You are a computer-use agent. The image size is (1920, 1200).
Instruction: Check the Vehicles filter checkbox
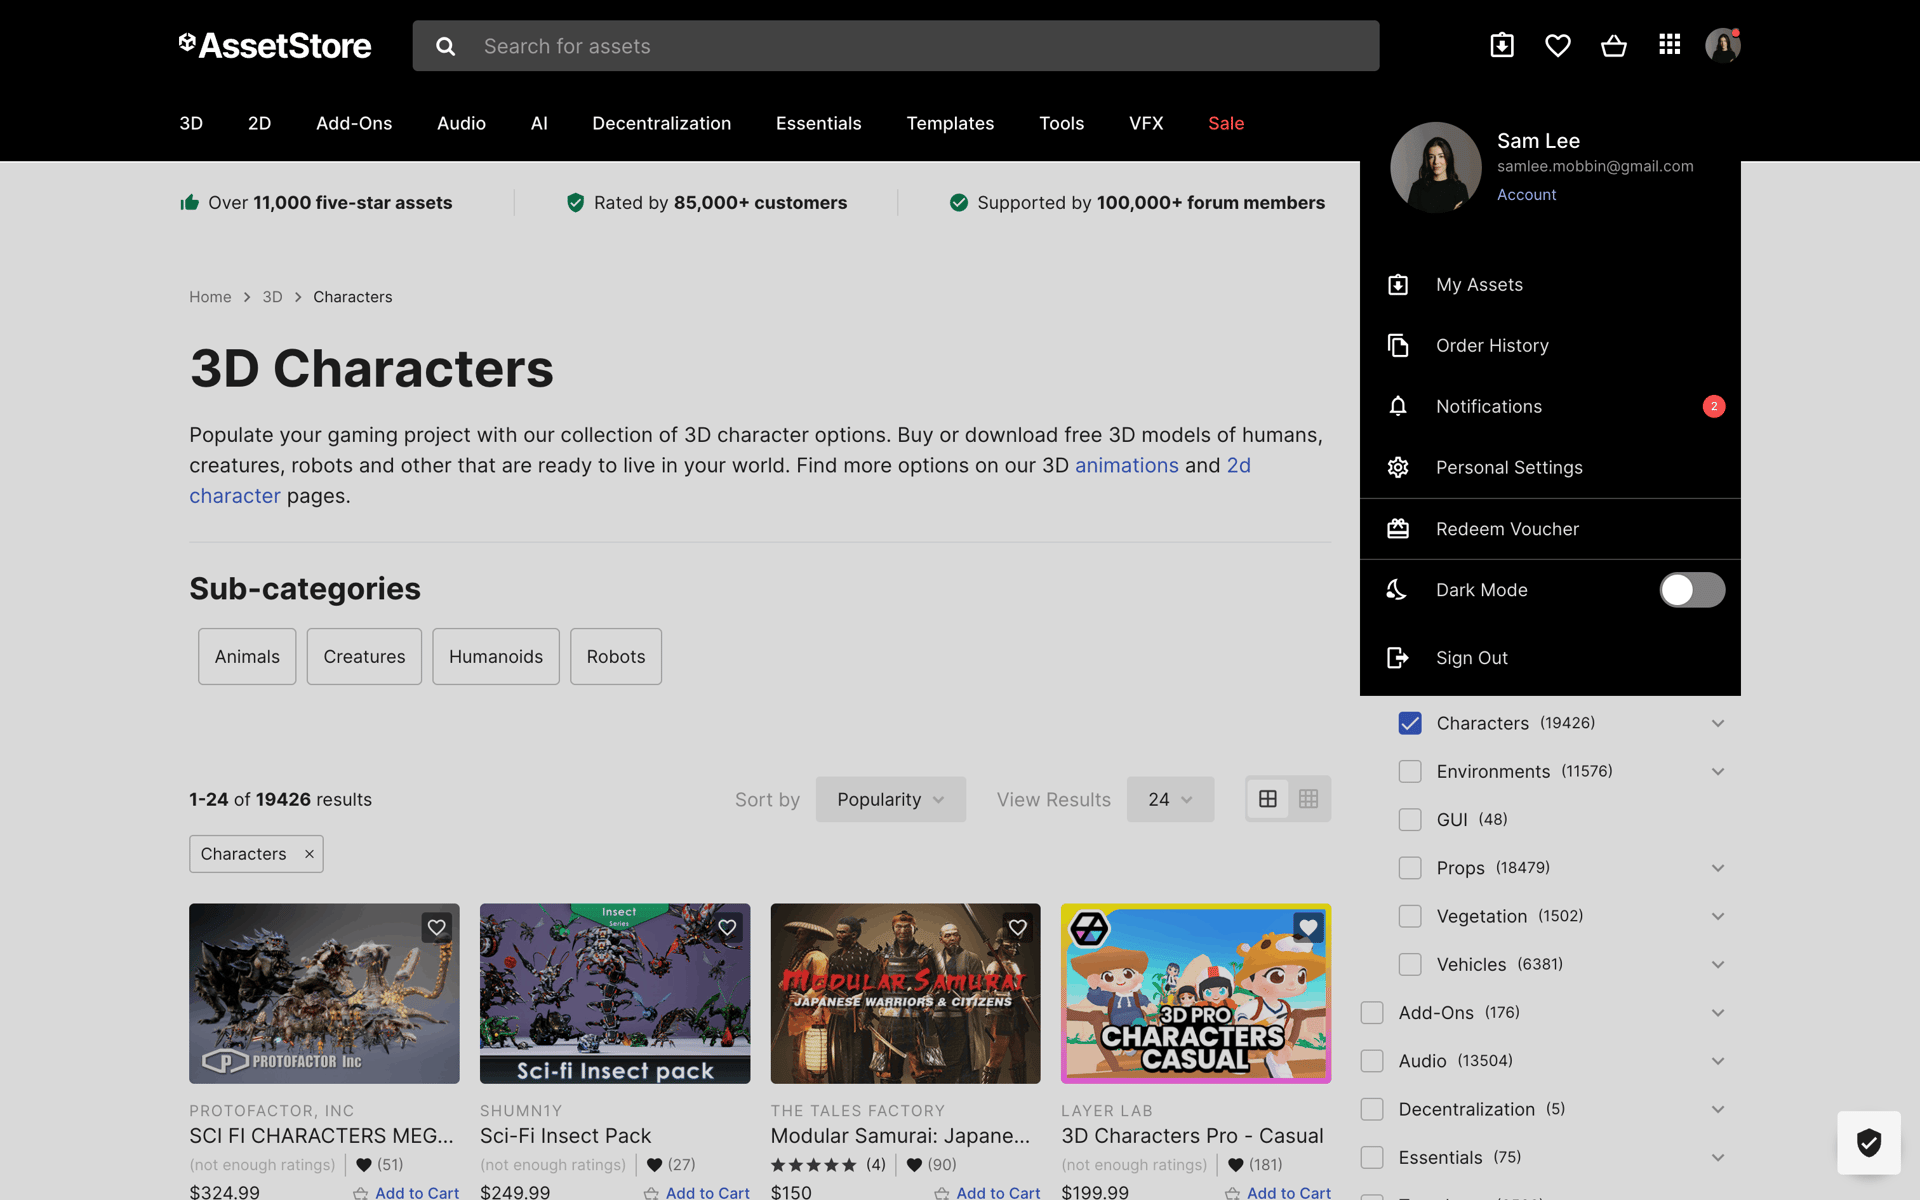pyautogui.click(x=1410, y=964)
